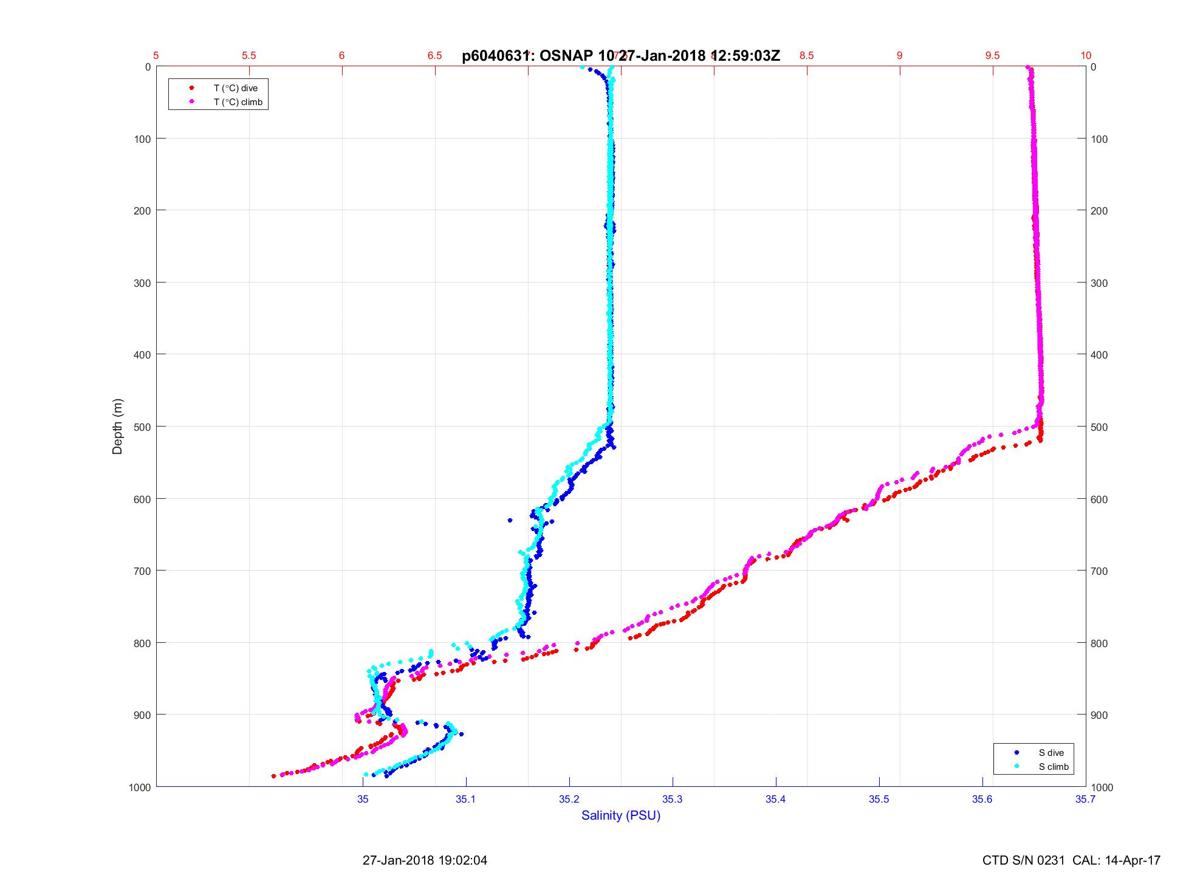
Task: Select salinity tick label 35.6
Action: point(983,799)
